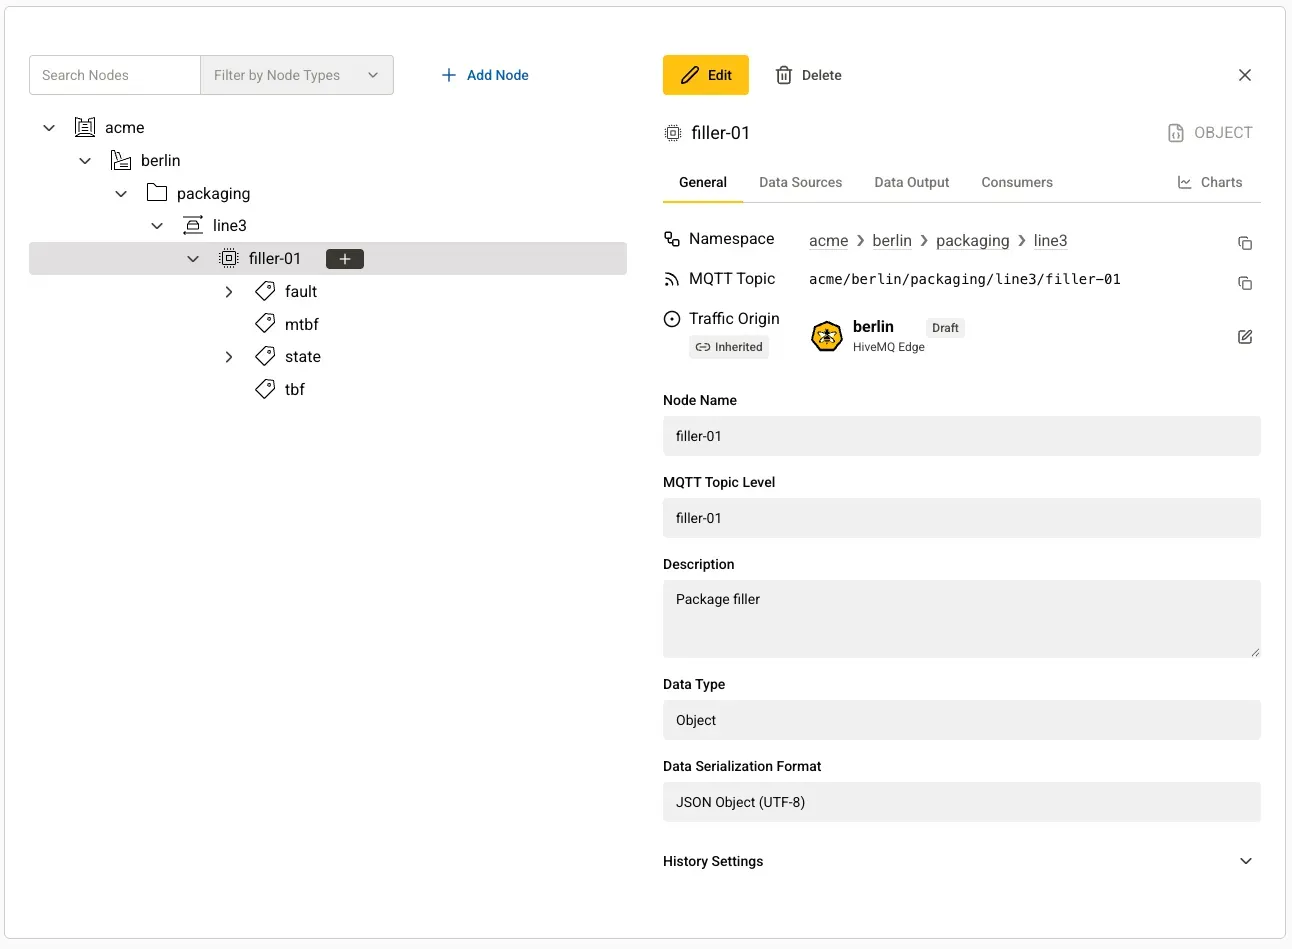The image size is (1292, 949).
Task: Collapse the packaging tree node
Action: click(x=121, y=193)
